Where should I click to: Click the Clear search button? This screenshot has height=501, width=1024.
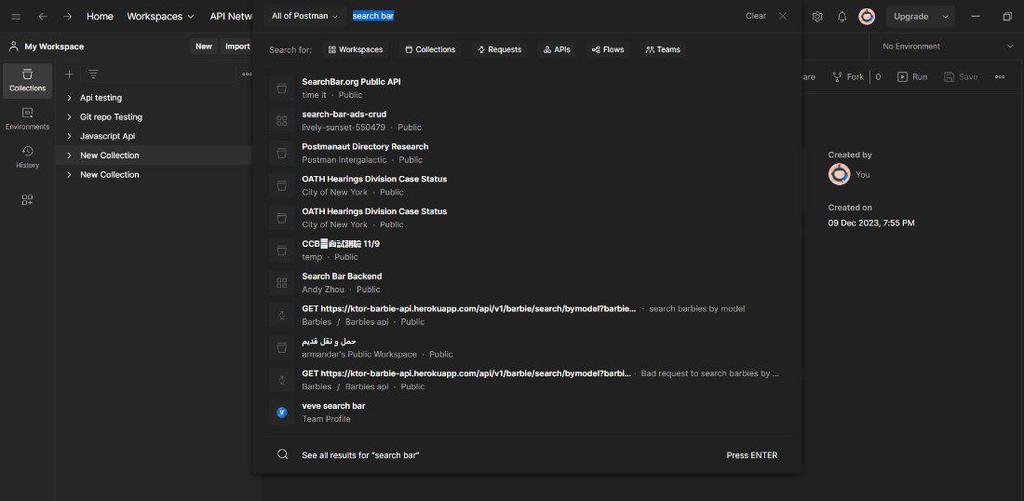(x=756, y=16)
